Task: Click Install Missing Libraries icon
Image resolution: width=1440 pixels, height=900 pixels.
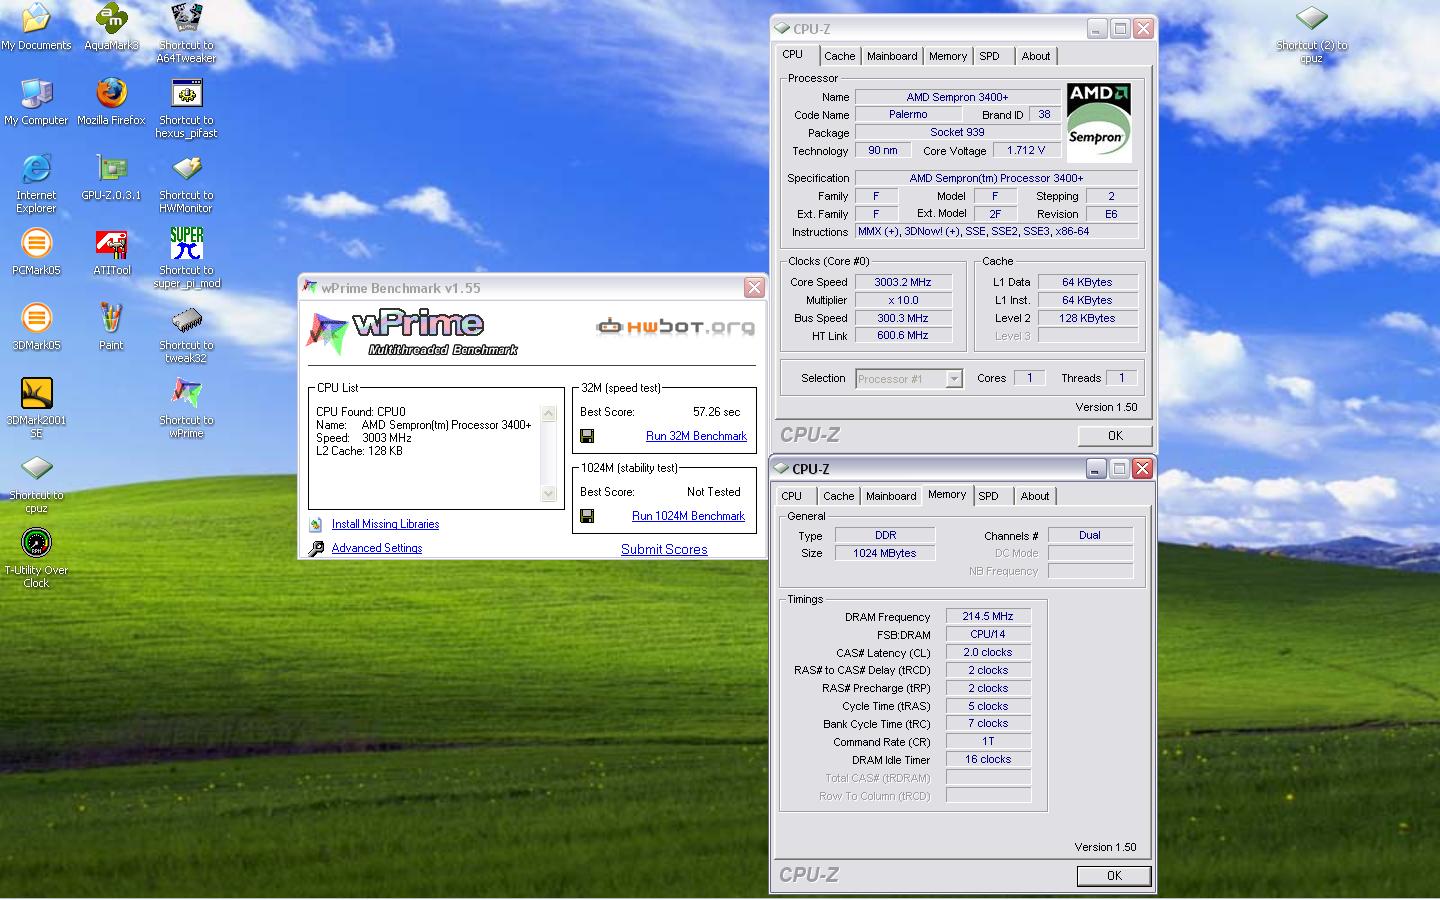Action: click(x=316, y=524)
